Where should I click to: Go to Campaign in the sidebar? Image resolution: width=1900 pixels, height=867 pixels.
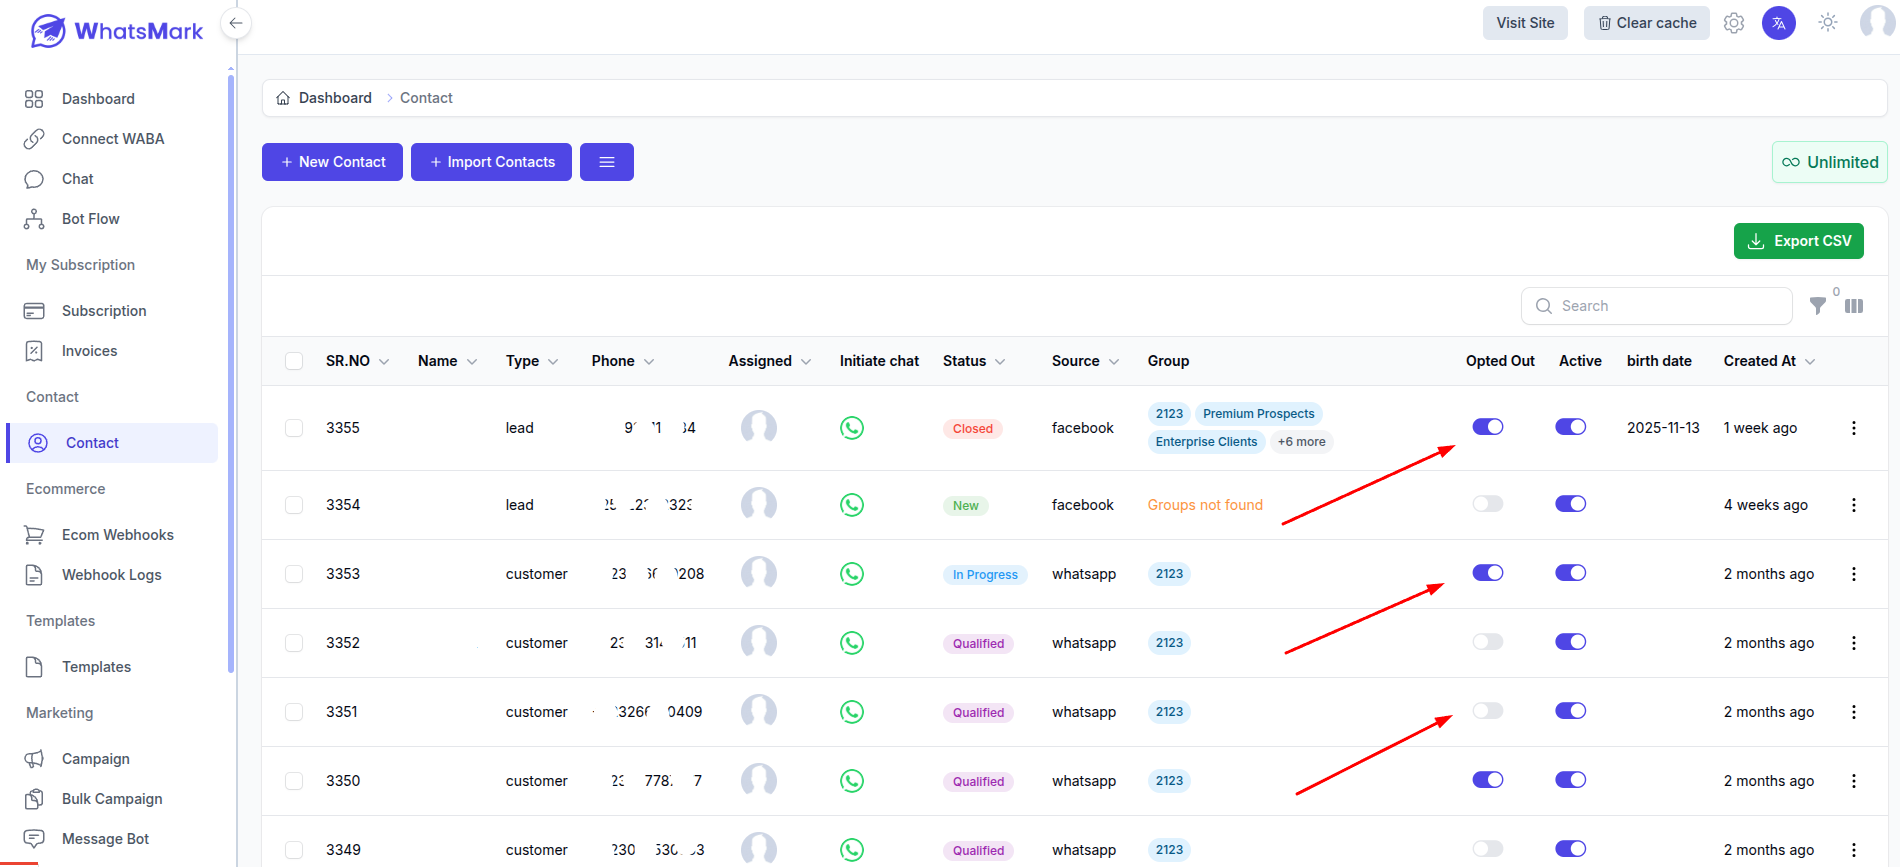pyautogui.click(x=95, y=759)
